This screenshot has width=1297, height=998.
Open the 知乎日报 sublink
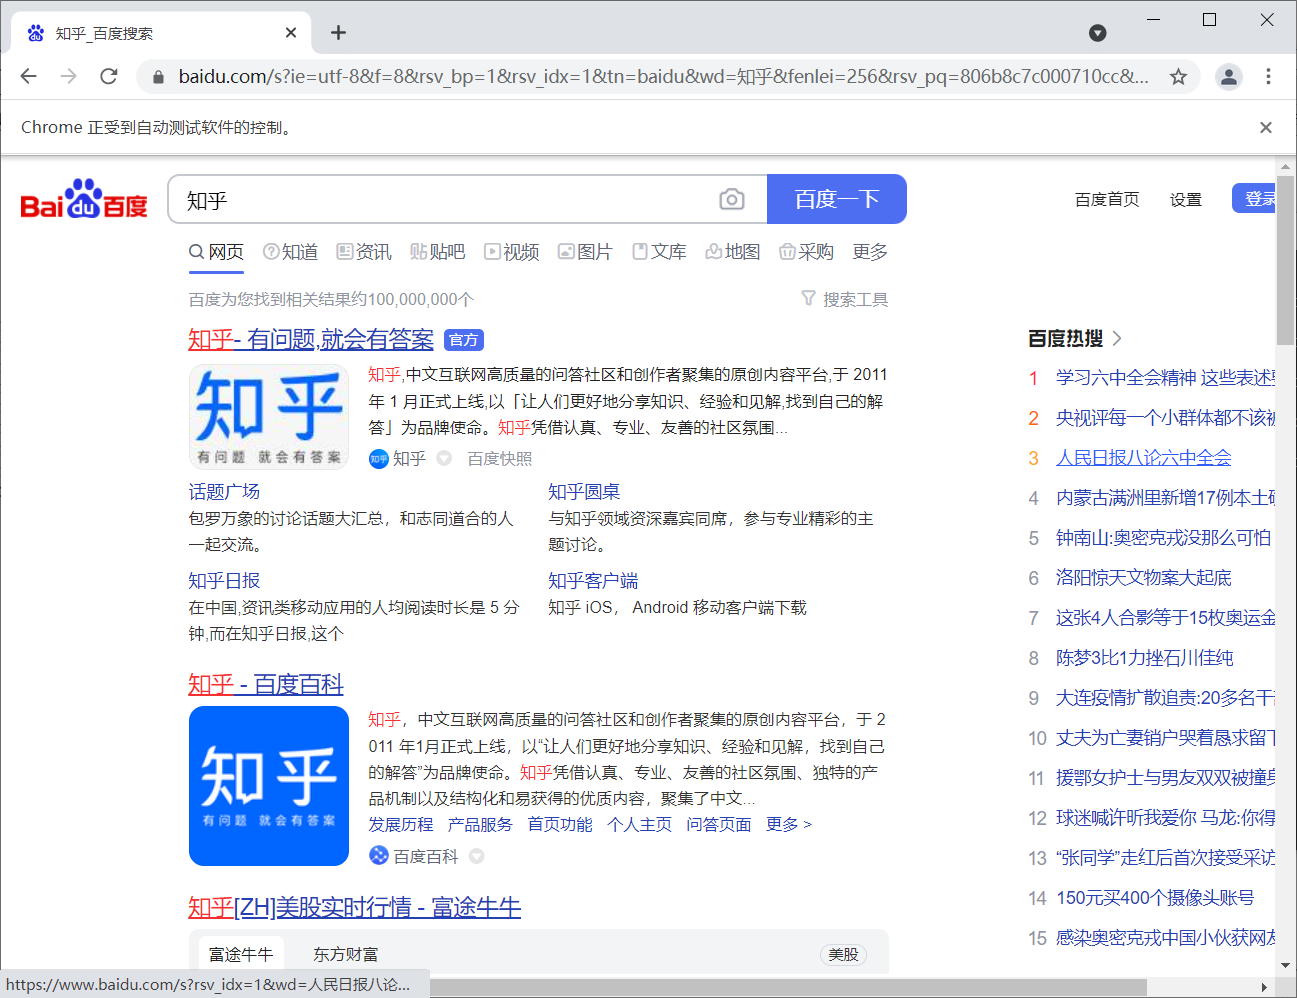(225, 581)
